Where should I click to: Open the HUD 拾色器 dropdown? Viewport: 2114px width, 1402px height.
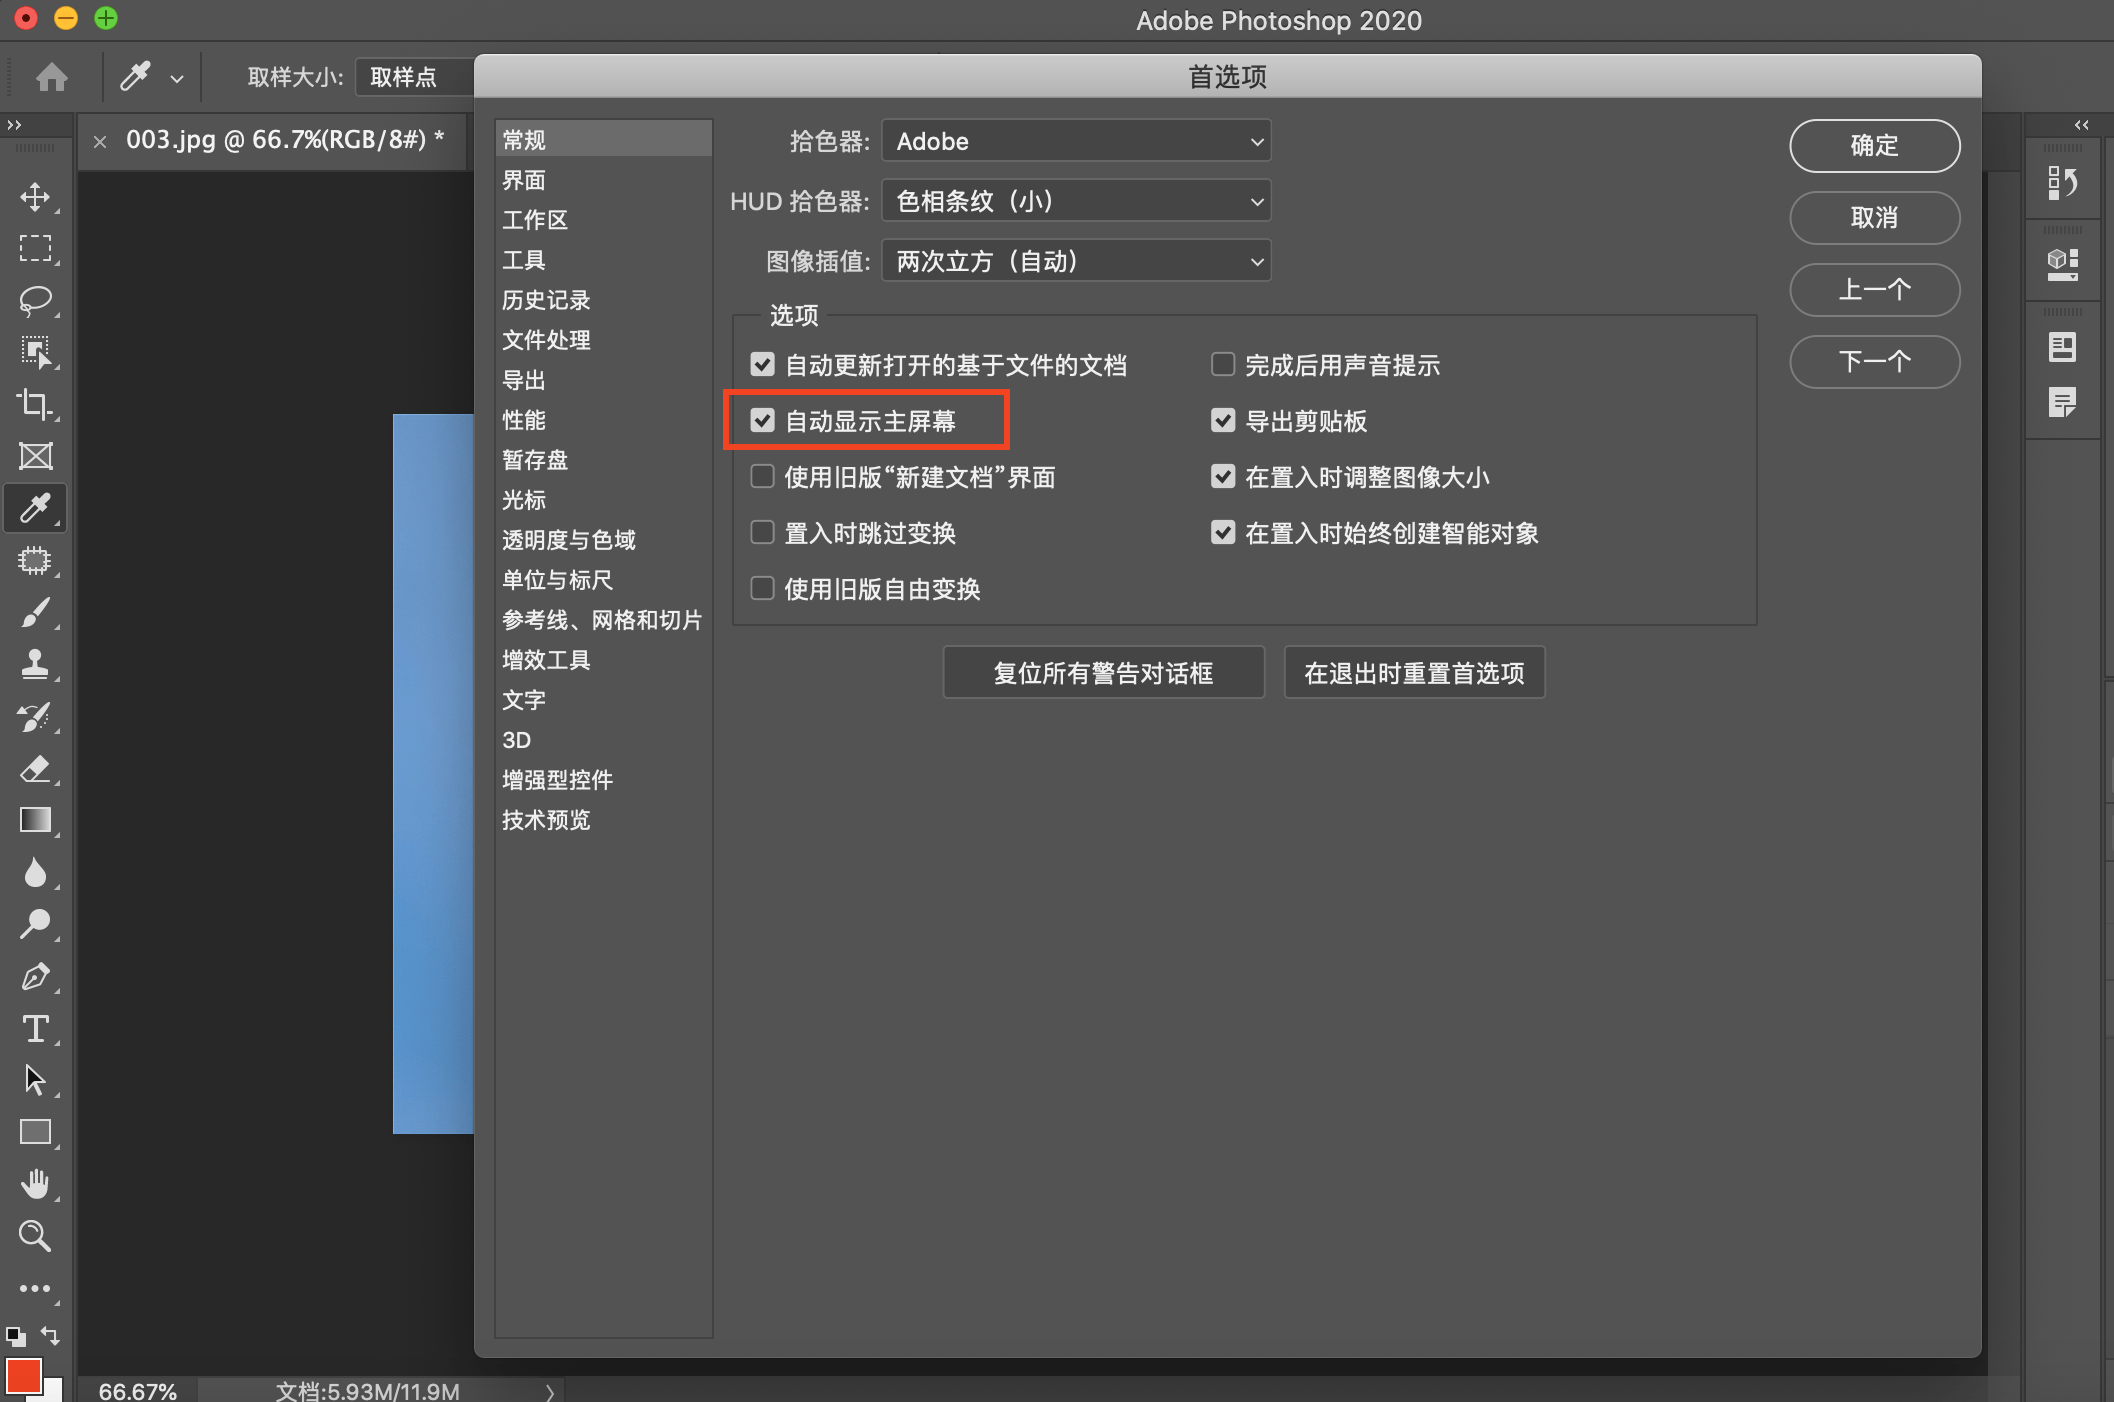click(1076, 201)
